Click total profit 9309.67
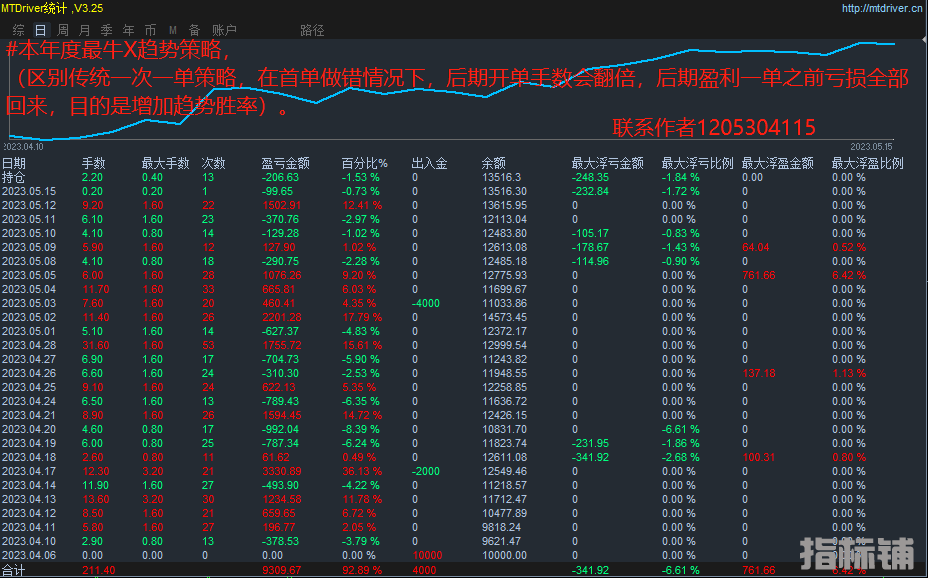 tap(282, 571)
